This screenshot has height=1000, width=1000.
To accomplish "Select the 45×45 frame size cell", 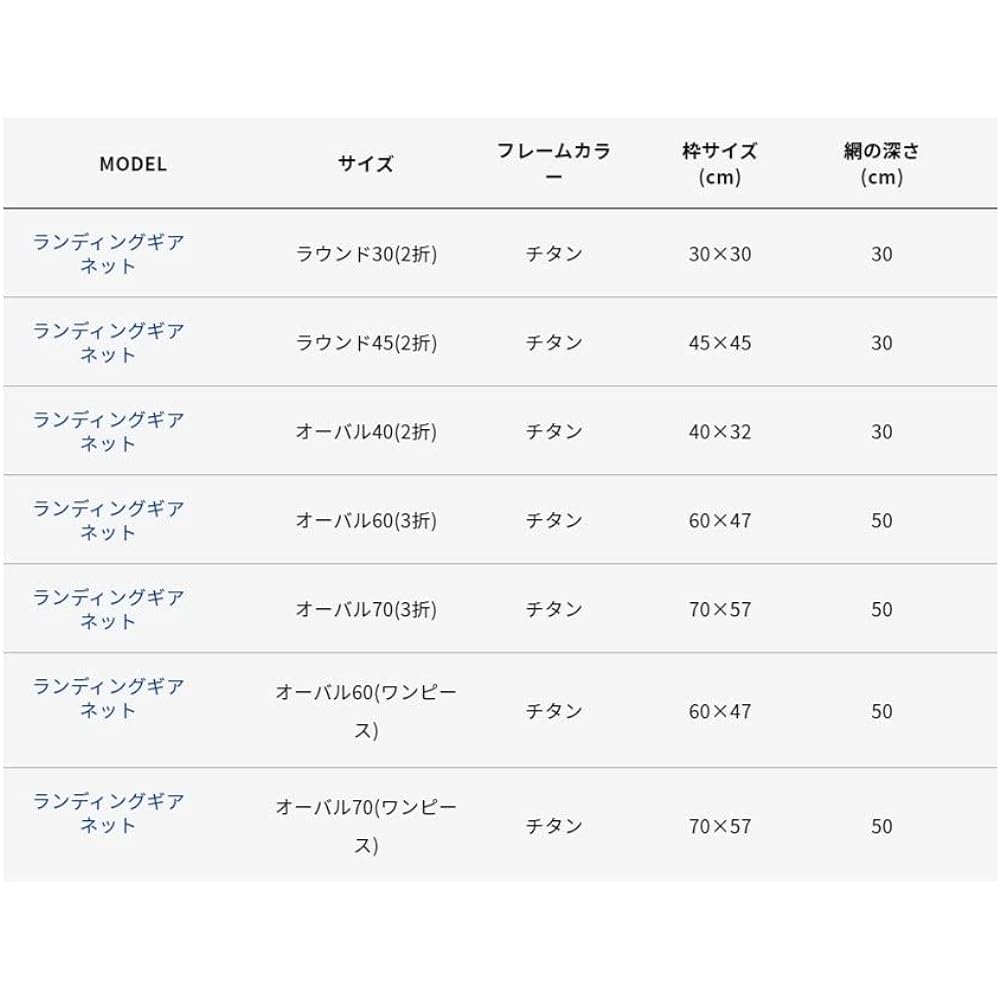I will click(719, 342).
